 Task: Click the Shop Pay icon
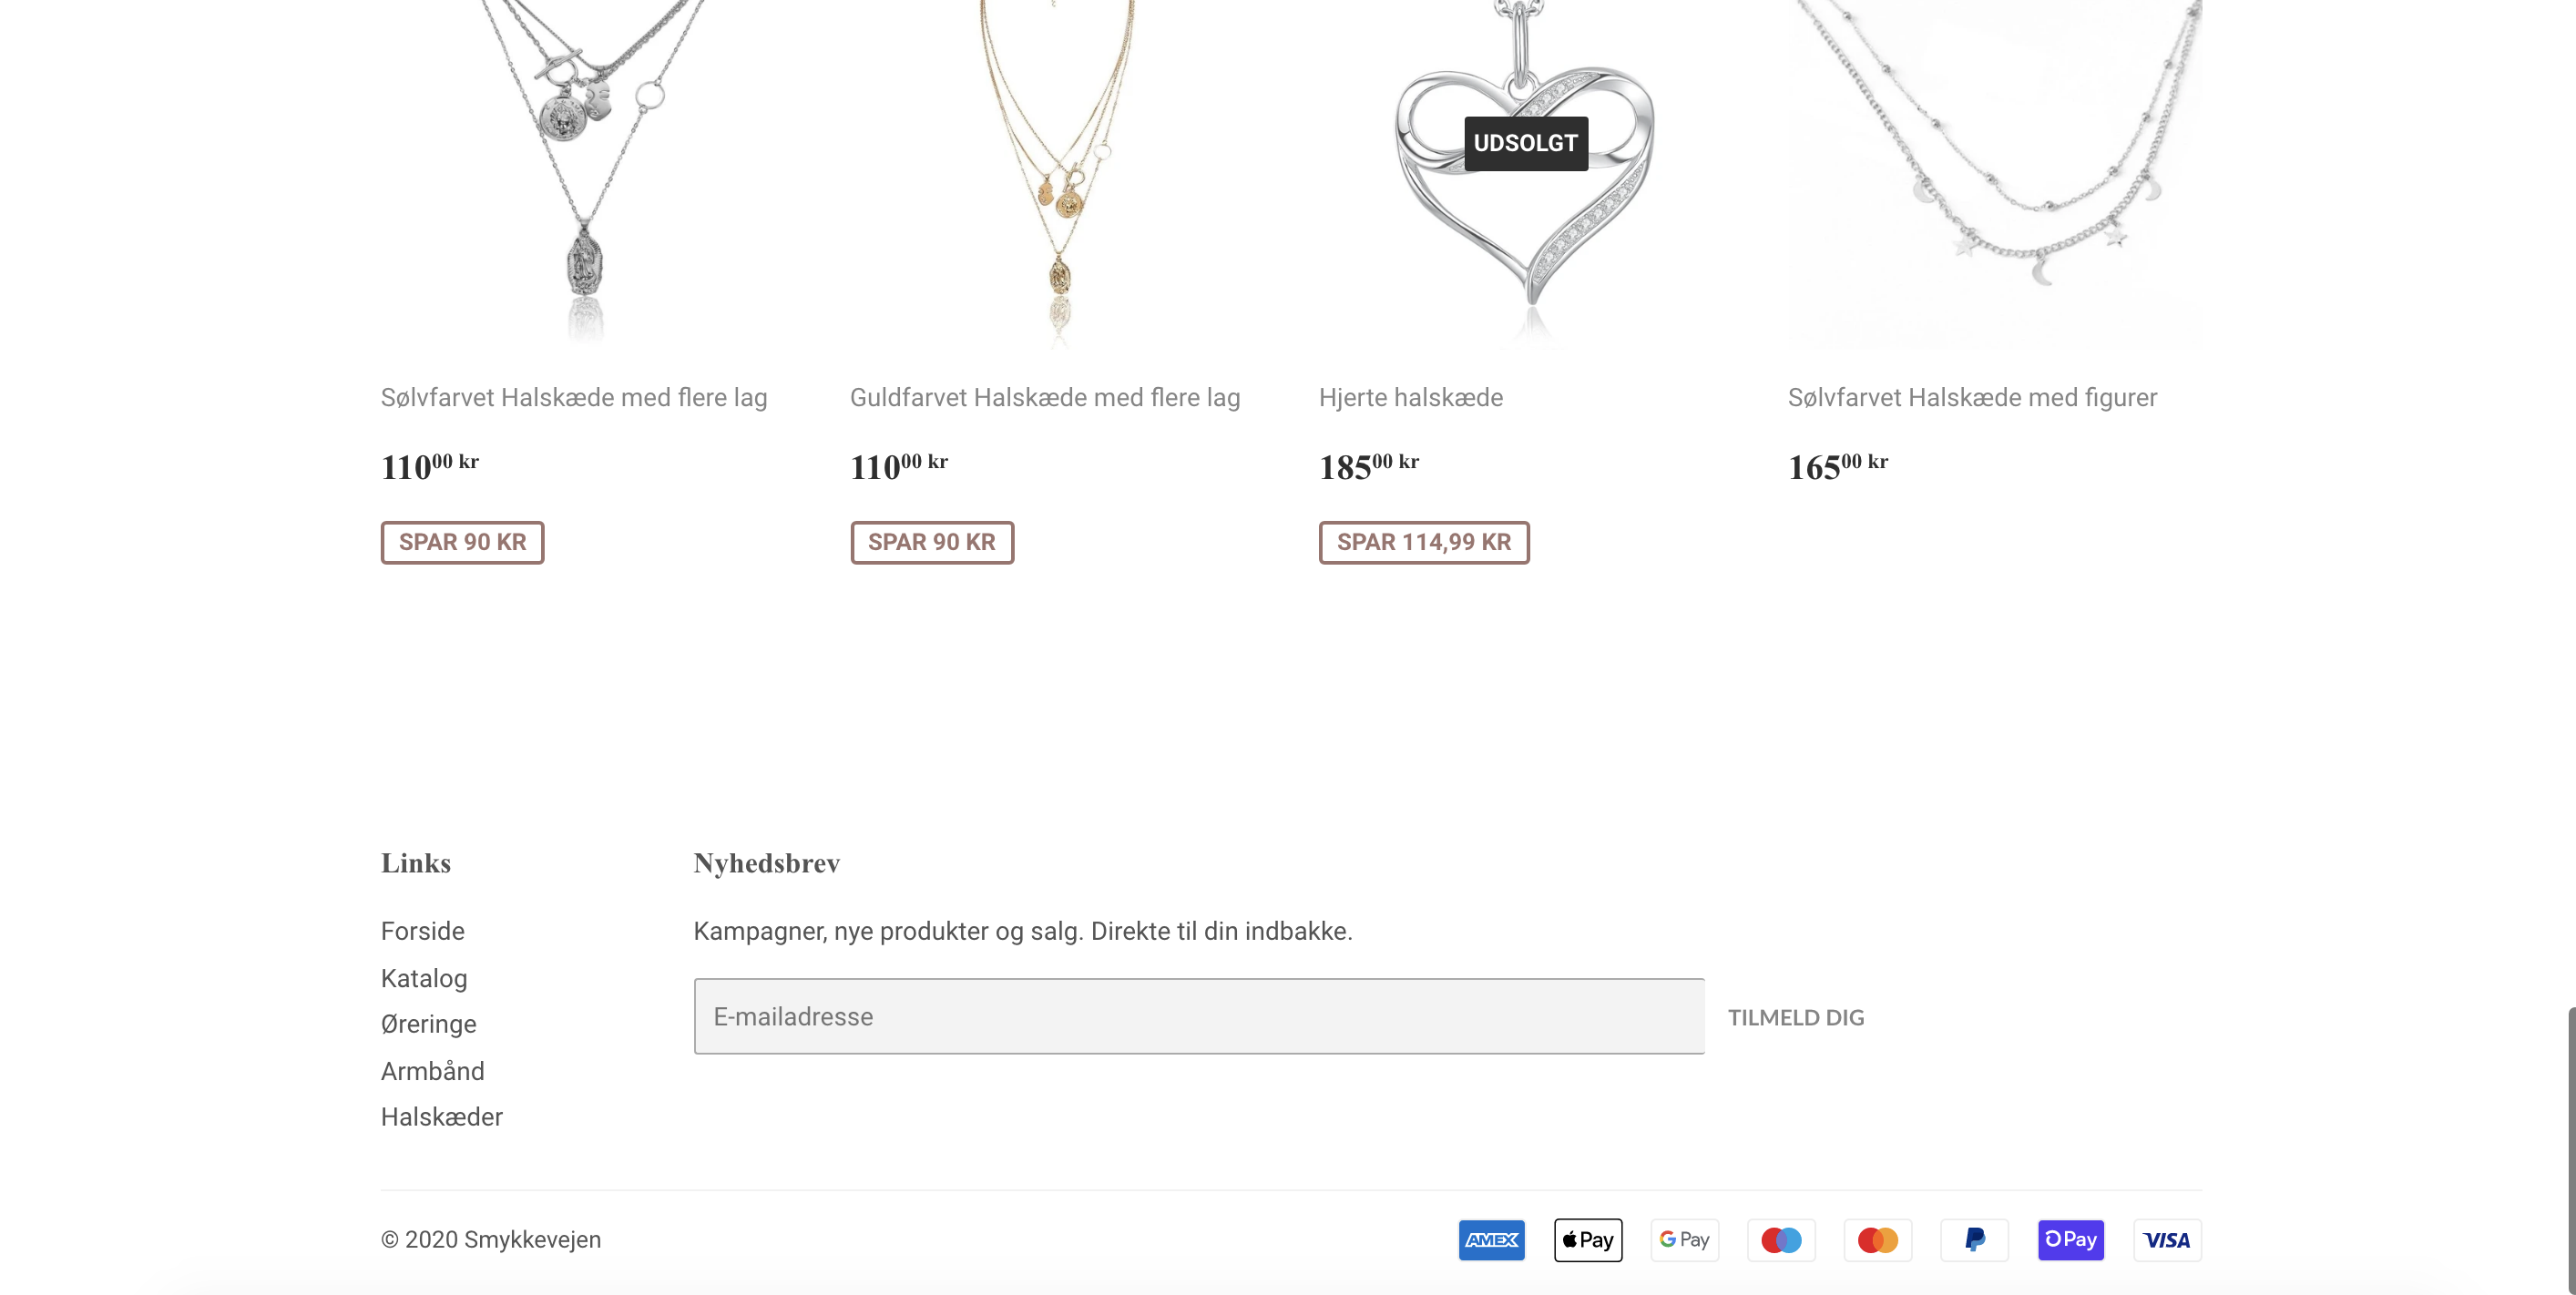coord(2070,1240)
